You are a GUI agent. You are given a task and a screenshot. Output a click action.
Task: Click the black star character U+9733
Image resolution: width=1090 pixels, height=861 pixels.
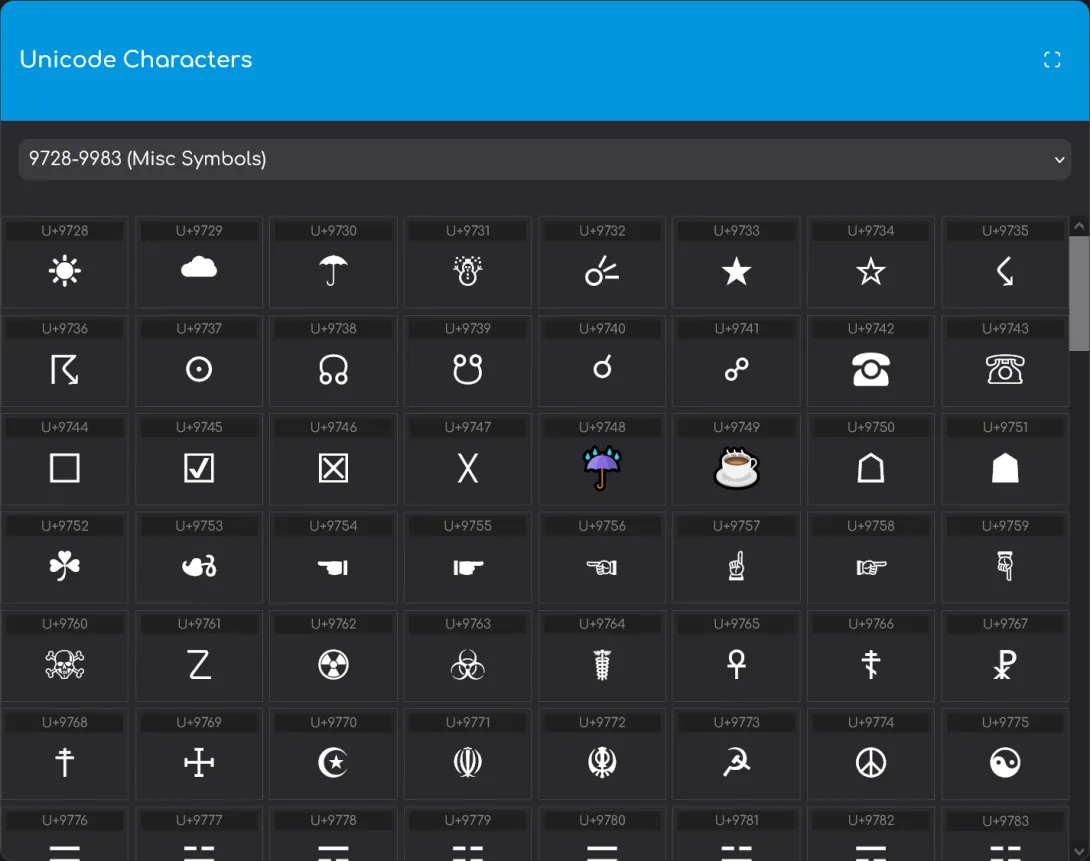click(736, 270)
